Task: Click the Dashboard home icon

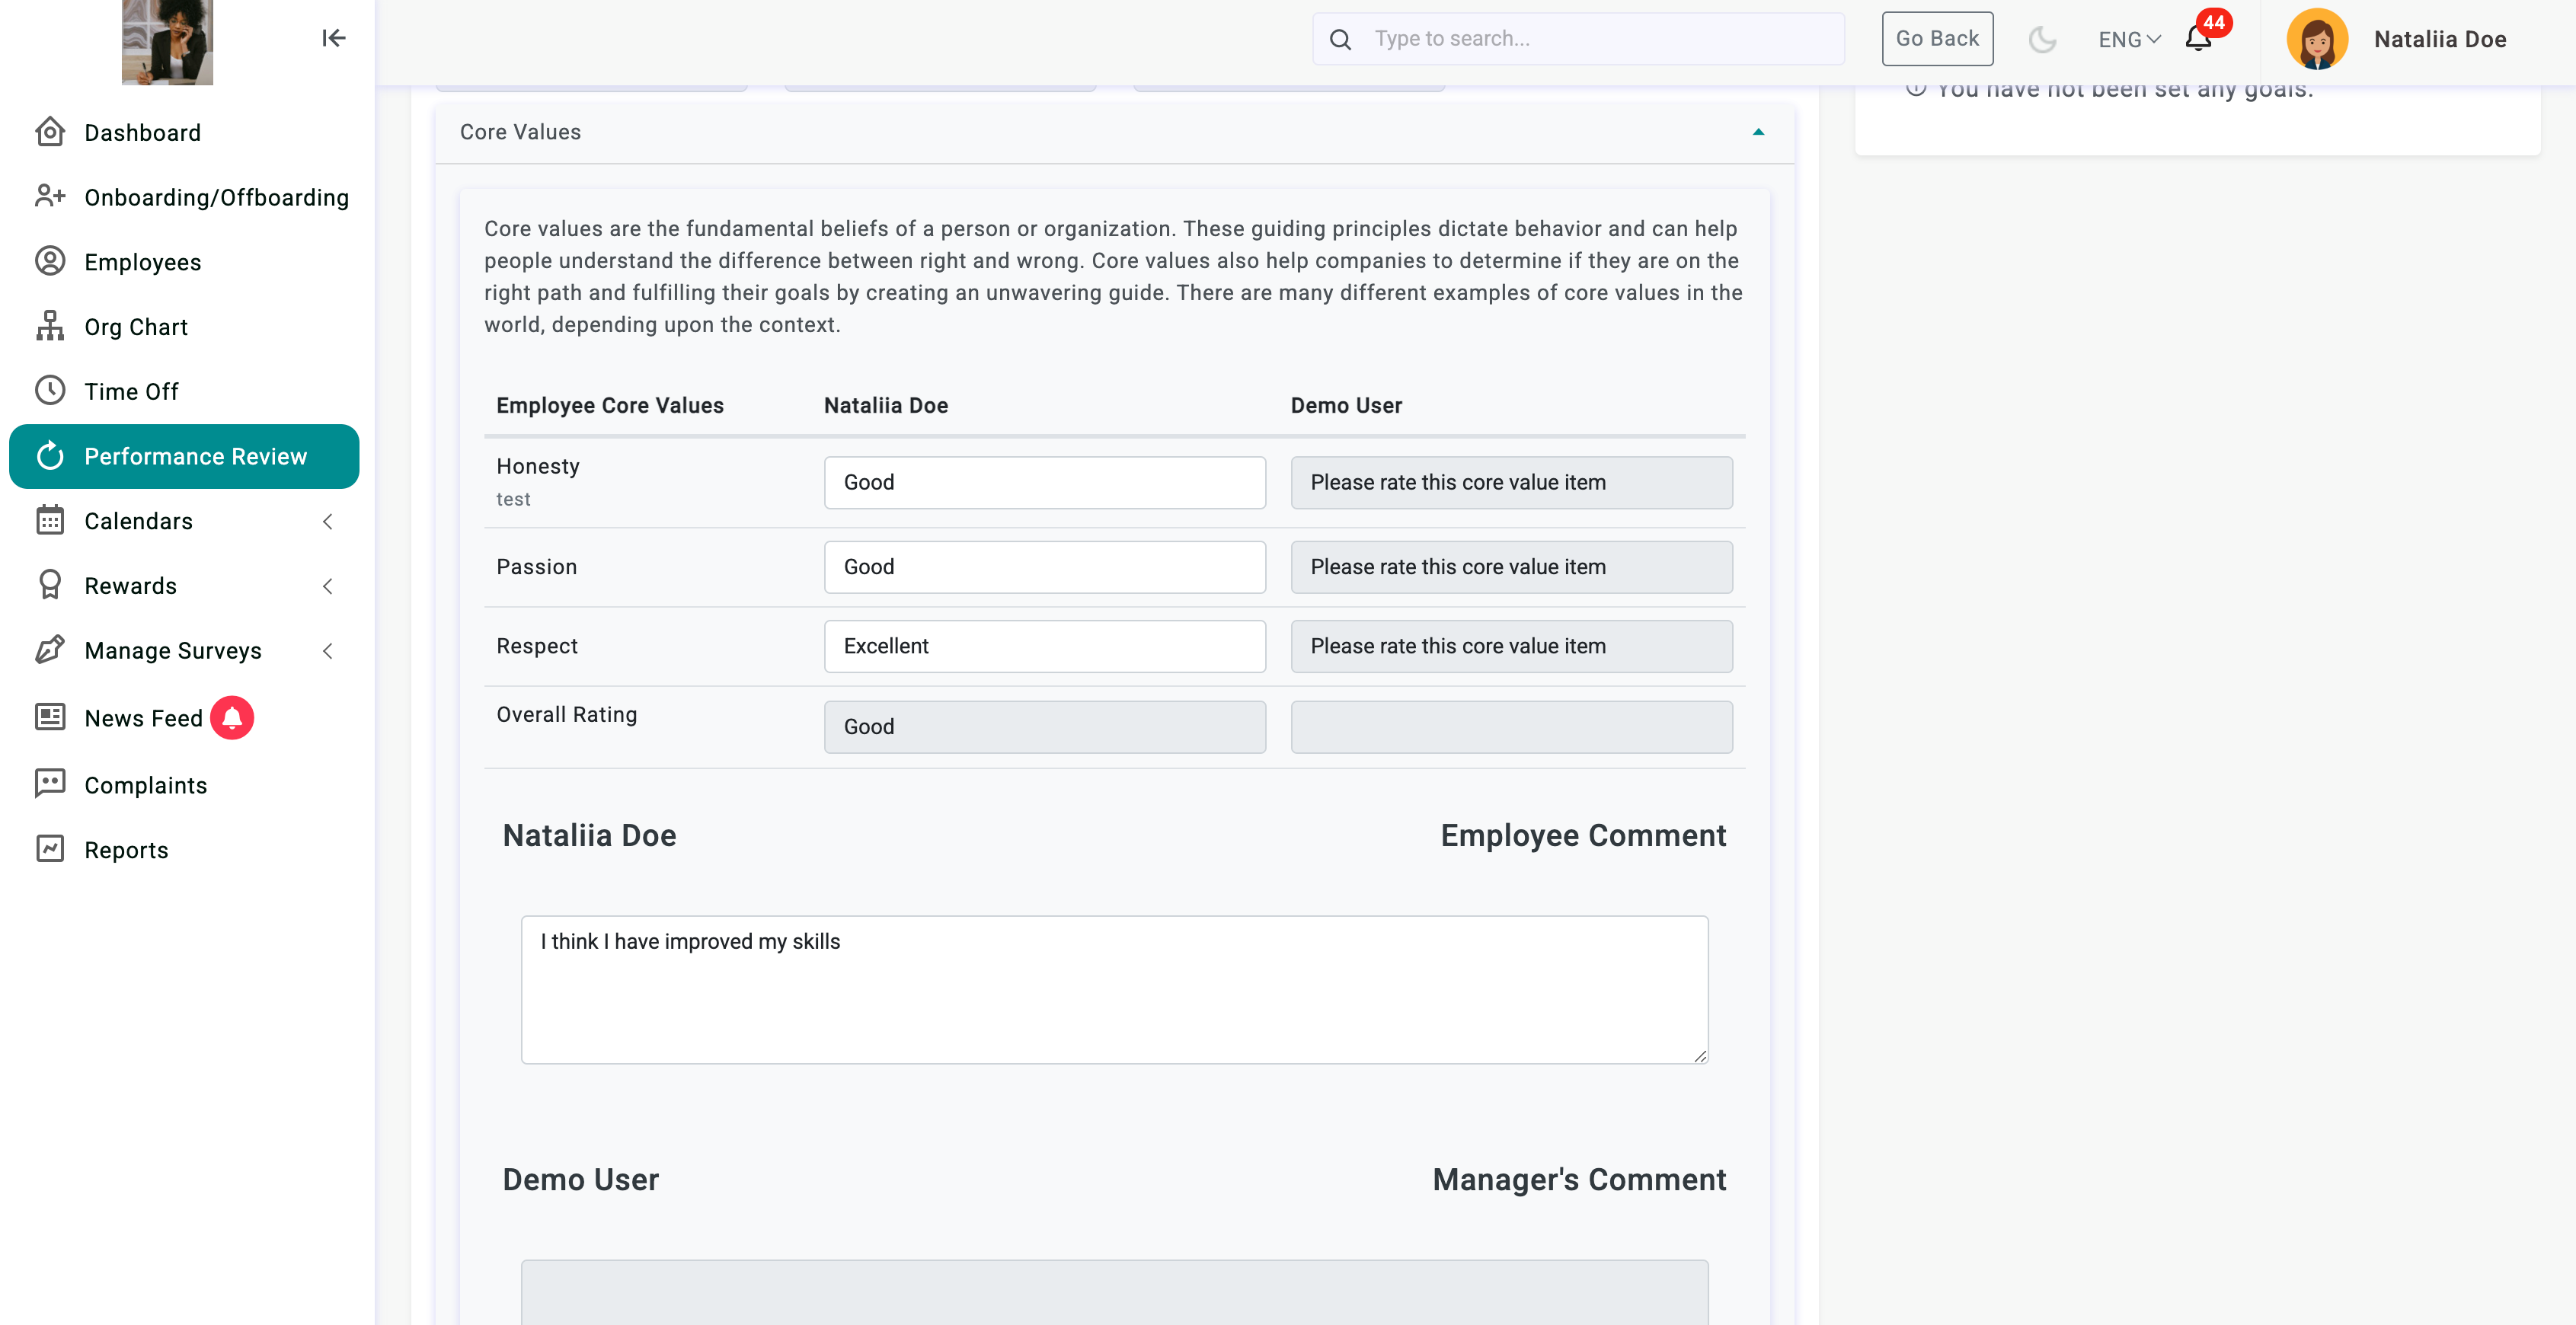Action: (x=50, y=132)
